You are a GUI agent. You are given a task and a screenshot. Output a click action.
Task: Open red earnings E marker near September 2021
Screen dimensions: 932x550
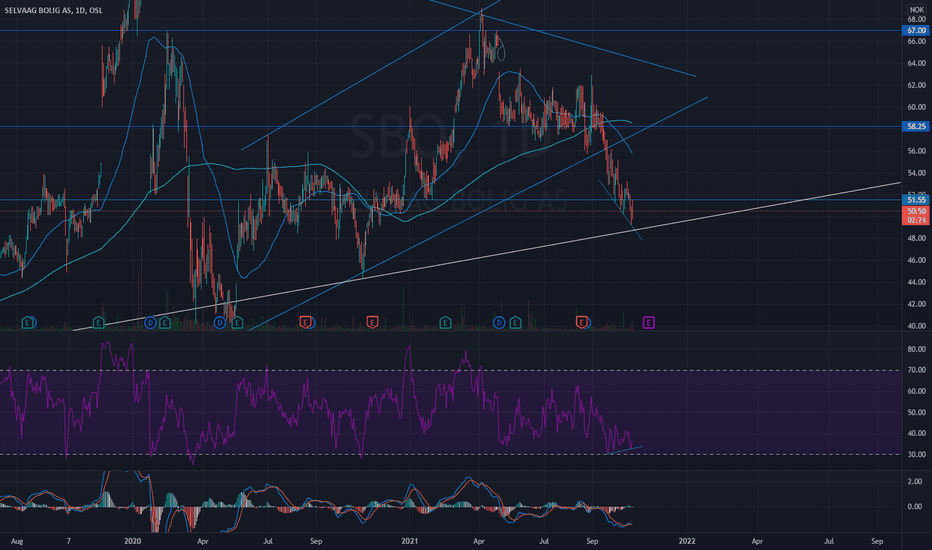[582, 323]
